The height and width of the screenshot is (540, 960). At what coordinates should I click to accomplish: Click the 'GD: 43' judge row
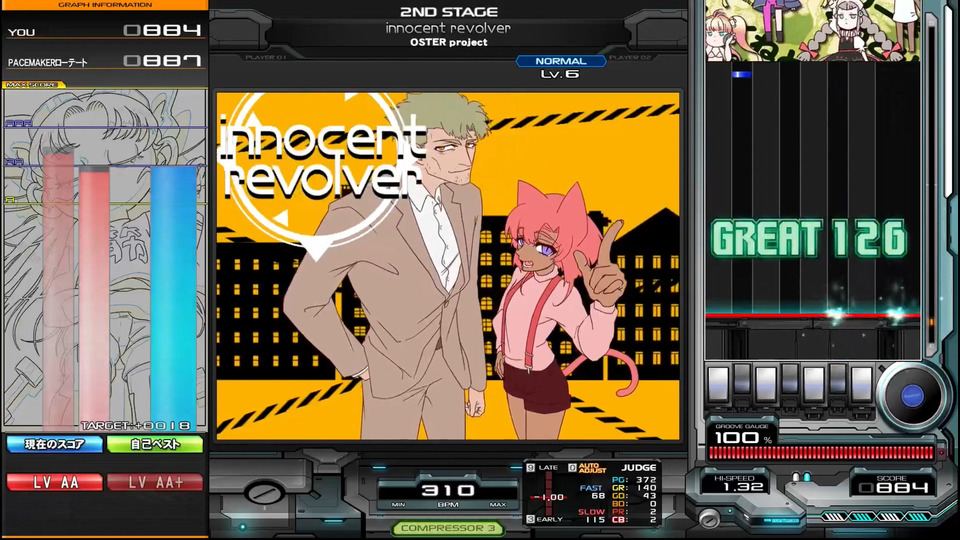point(634,496)
